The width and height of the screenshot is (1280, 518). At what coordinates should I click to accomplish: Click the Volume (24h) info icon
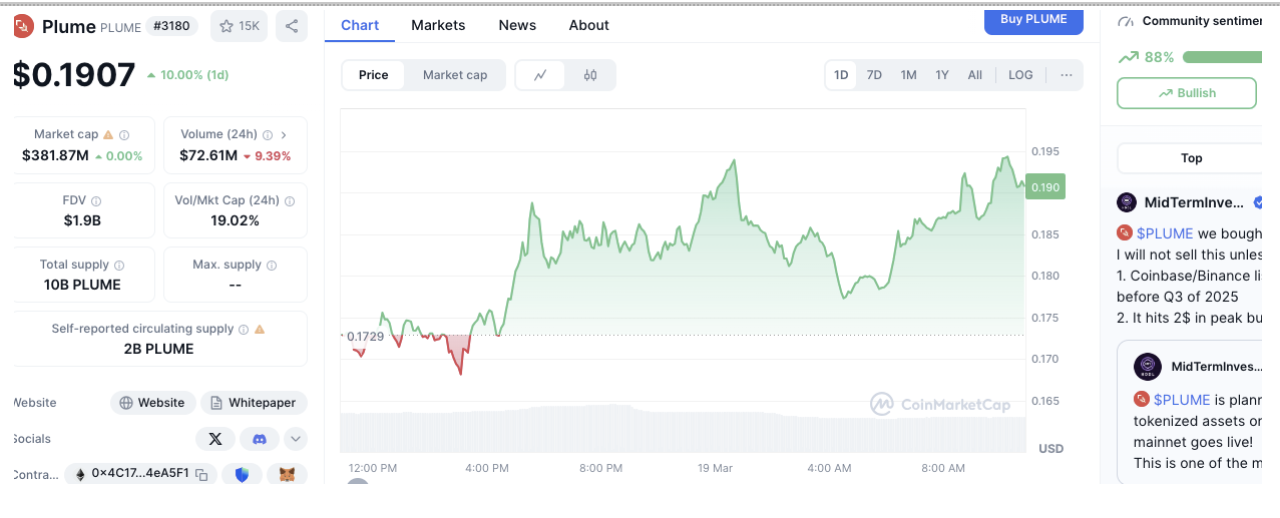point(266,134)
